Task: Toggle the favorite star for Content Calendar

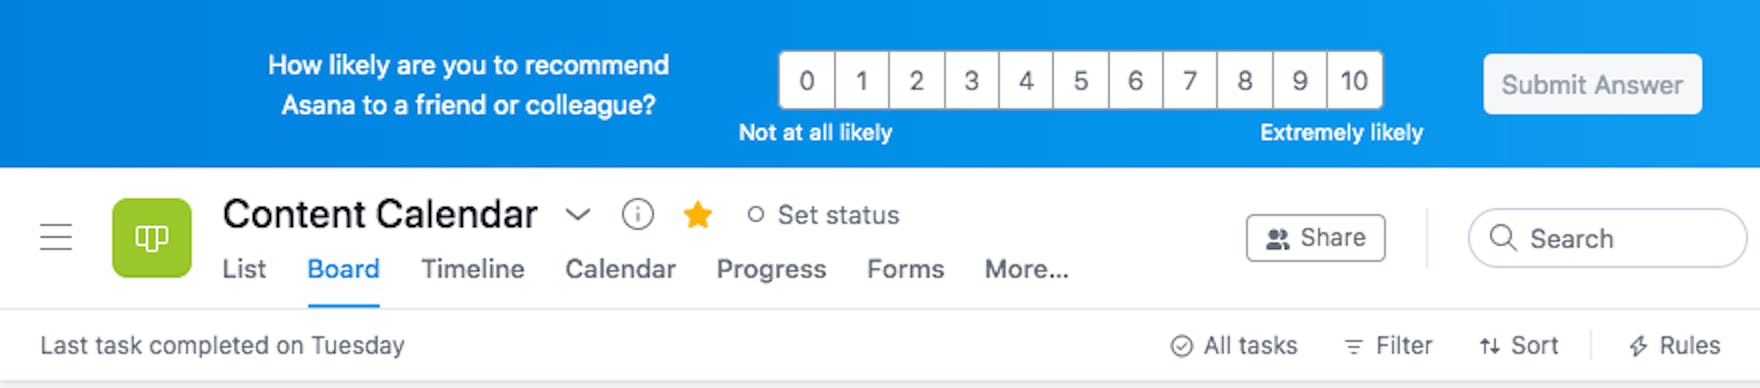Action: click(x=698, y=214)
